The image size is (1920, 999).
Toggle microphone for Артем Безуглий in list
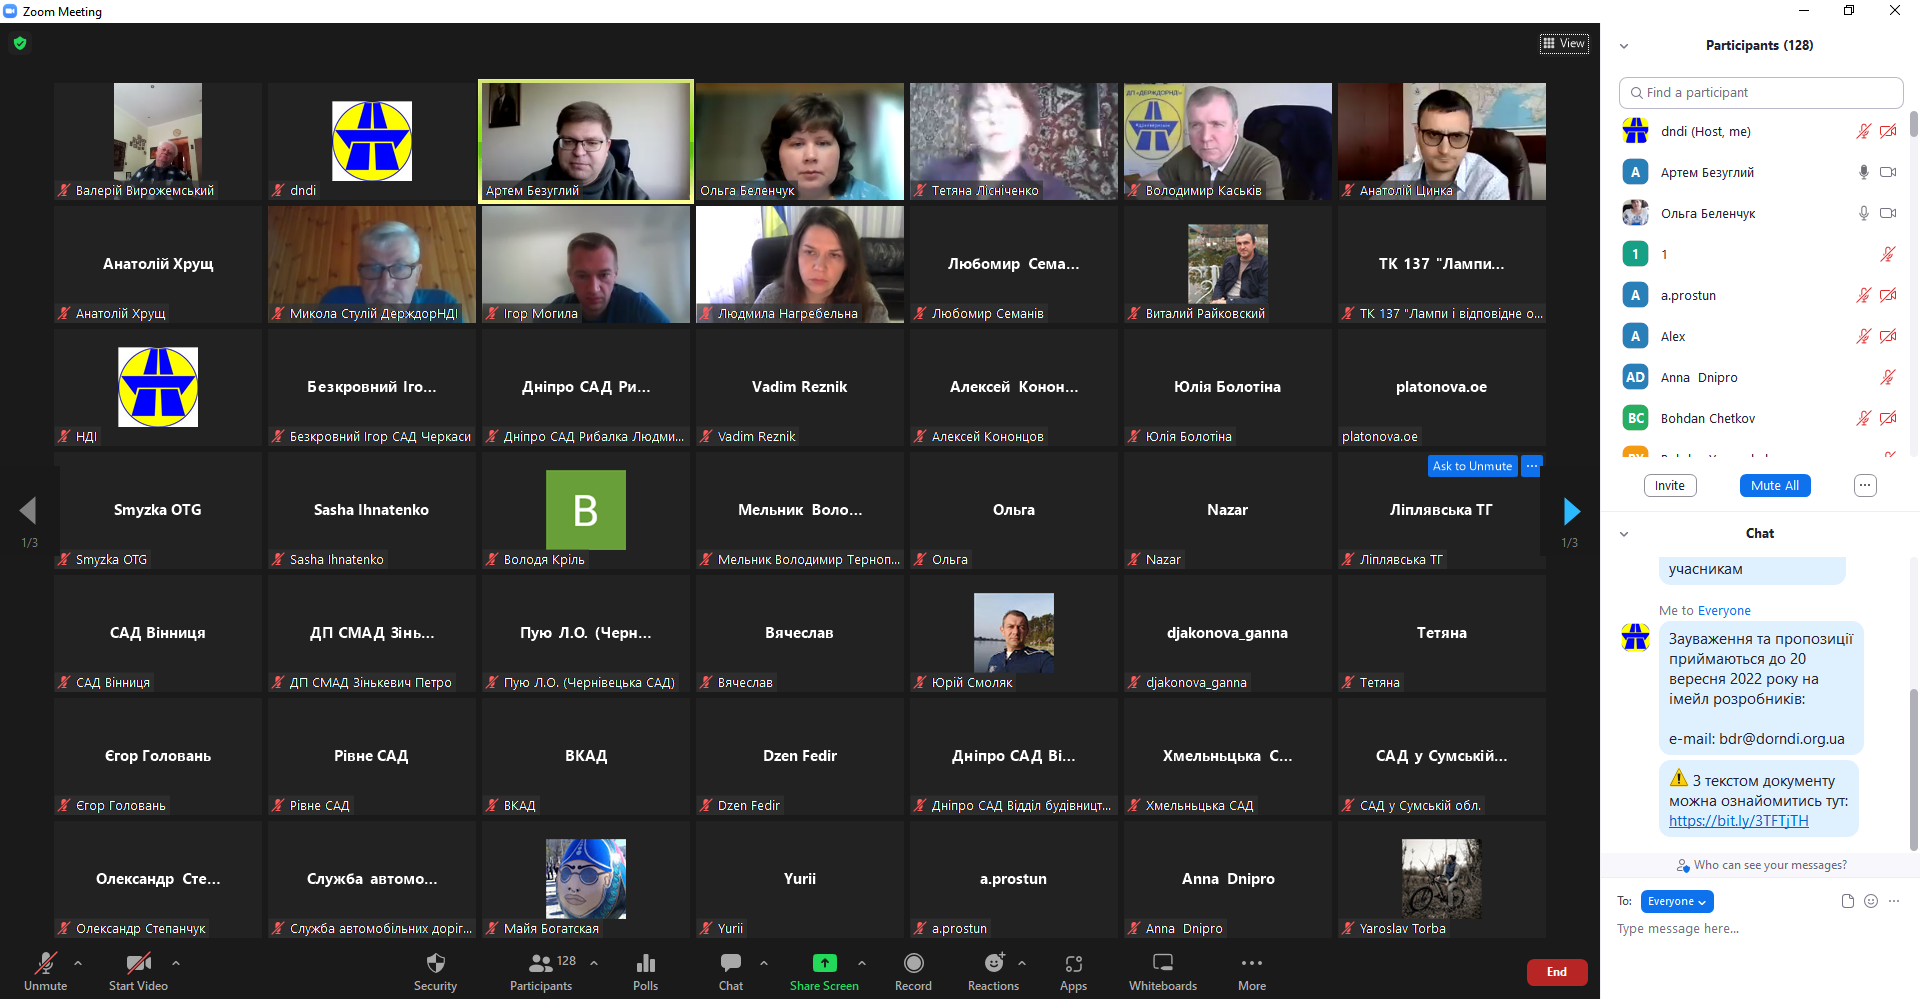(x=1863, y=172)
